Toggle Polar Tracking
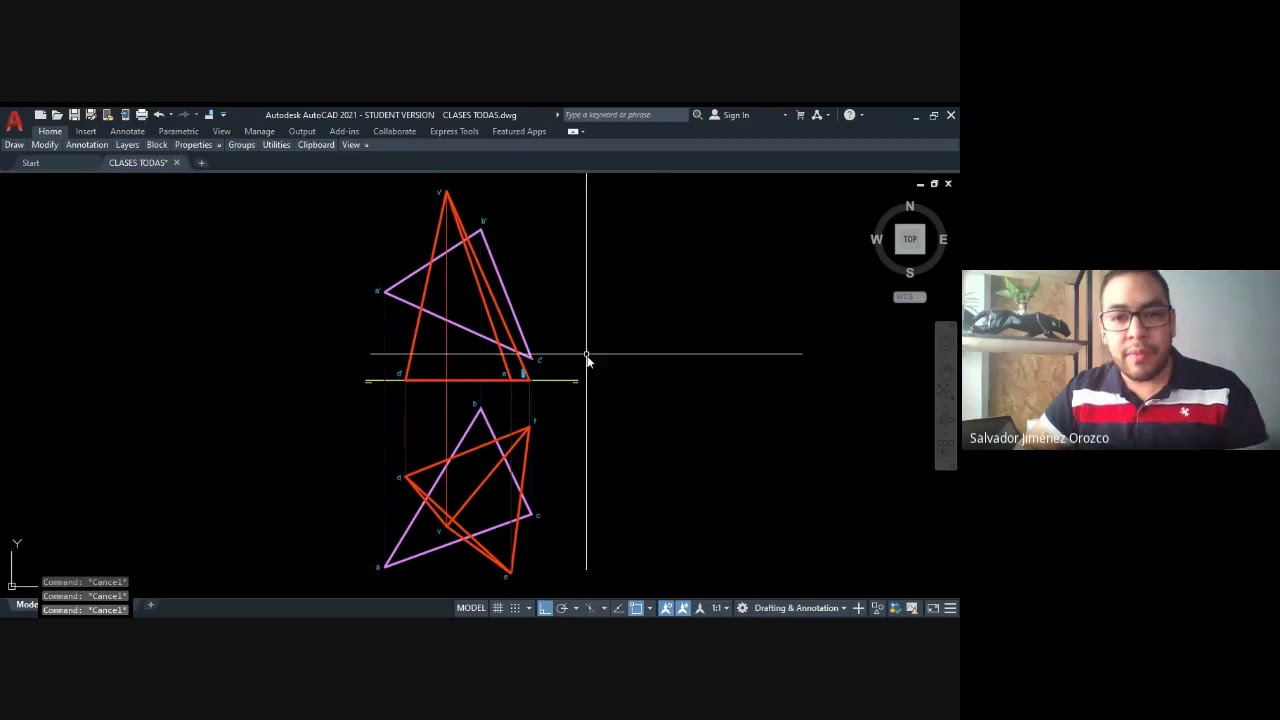Image resolution: width=1280 pixels, height=720 pixels. [x=562, y=608]
